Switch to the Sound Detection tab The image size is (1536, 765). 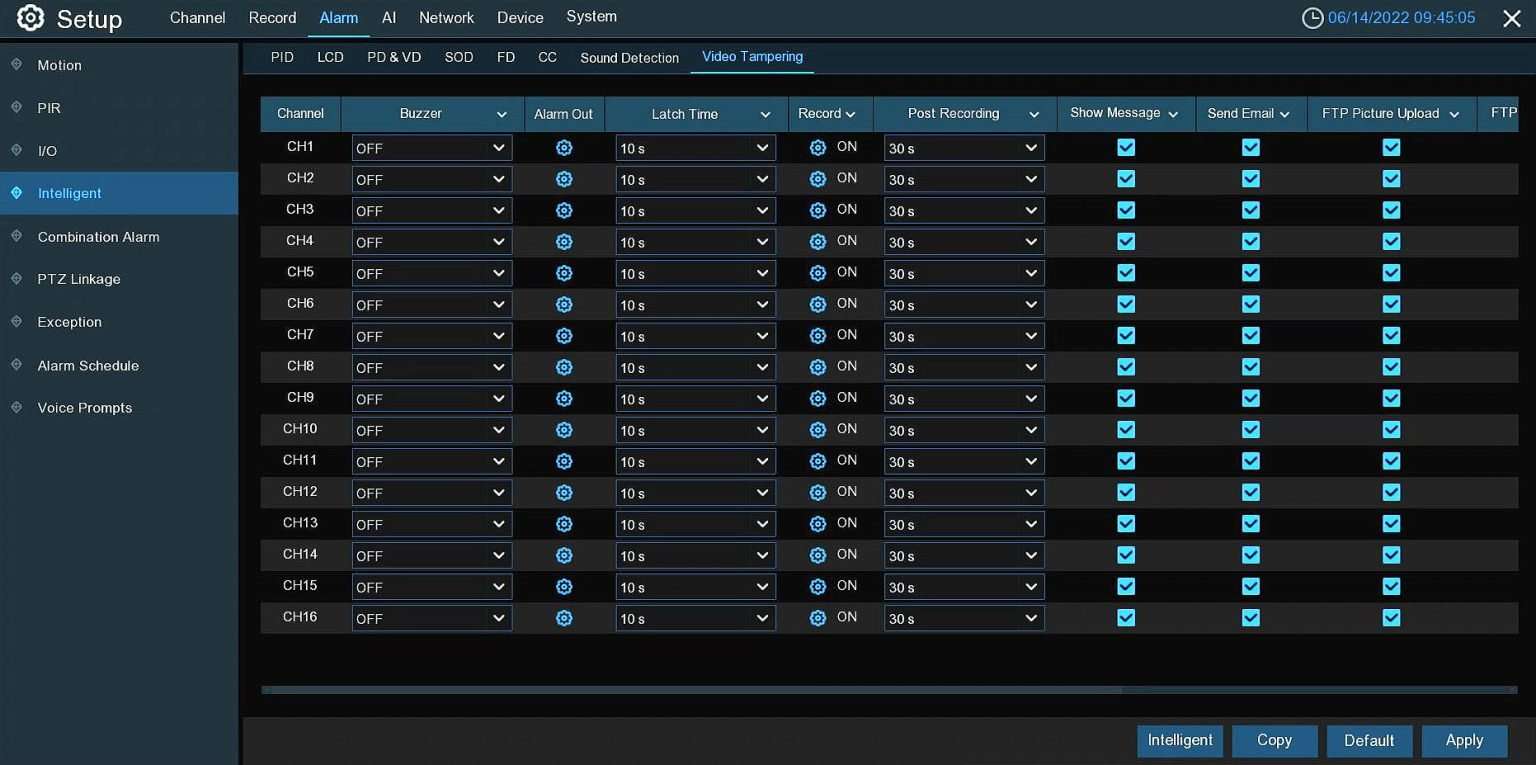(629, 58)
